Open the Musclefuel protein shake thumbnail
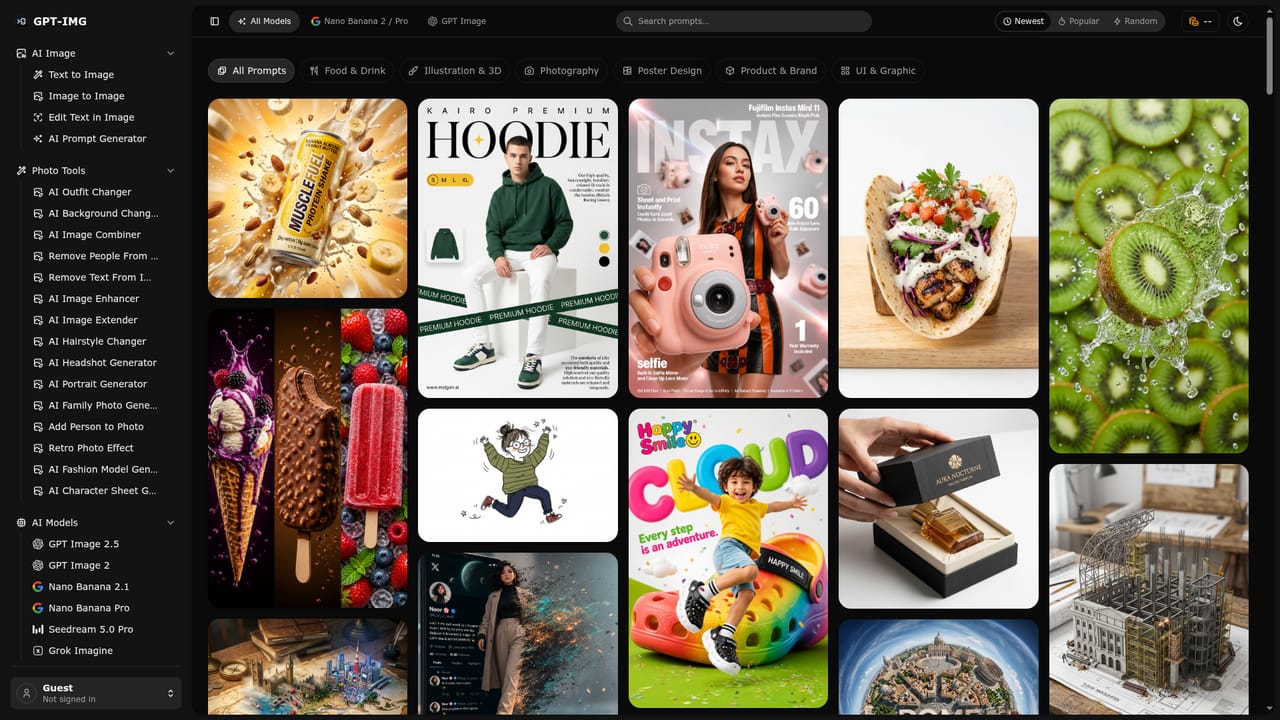1280x720 pixels. point(308,198)
